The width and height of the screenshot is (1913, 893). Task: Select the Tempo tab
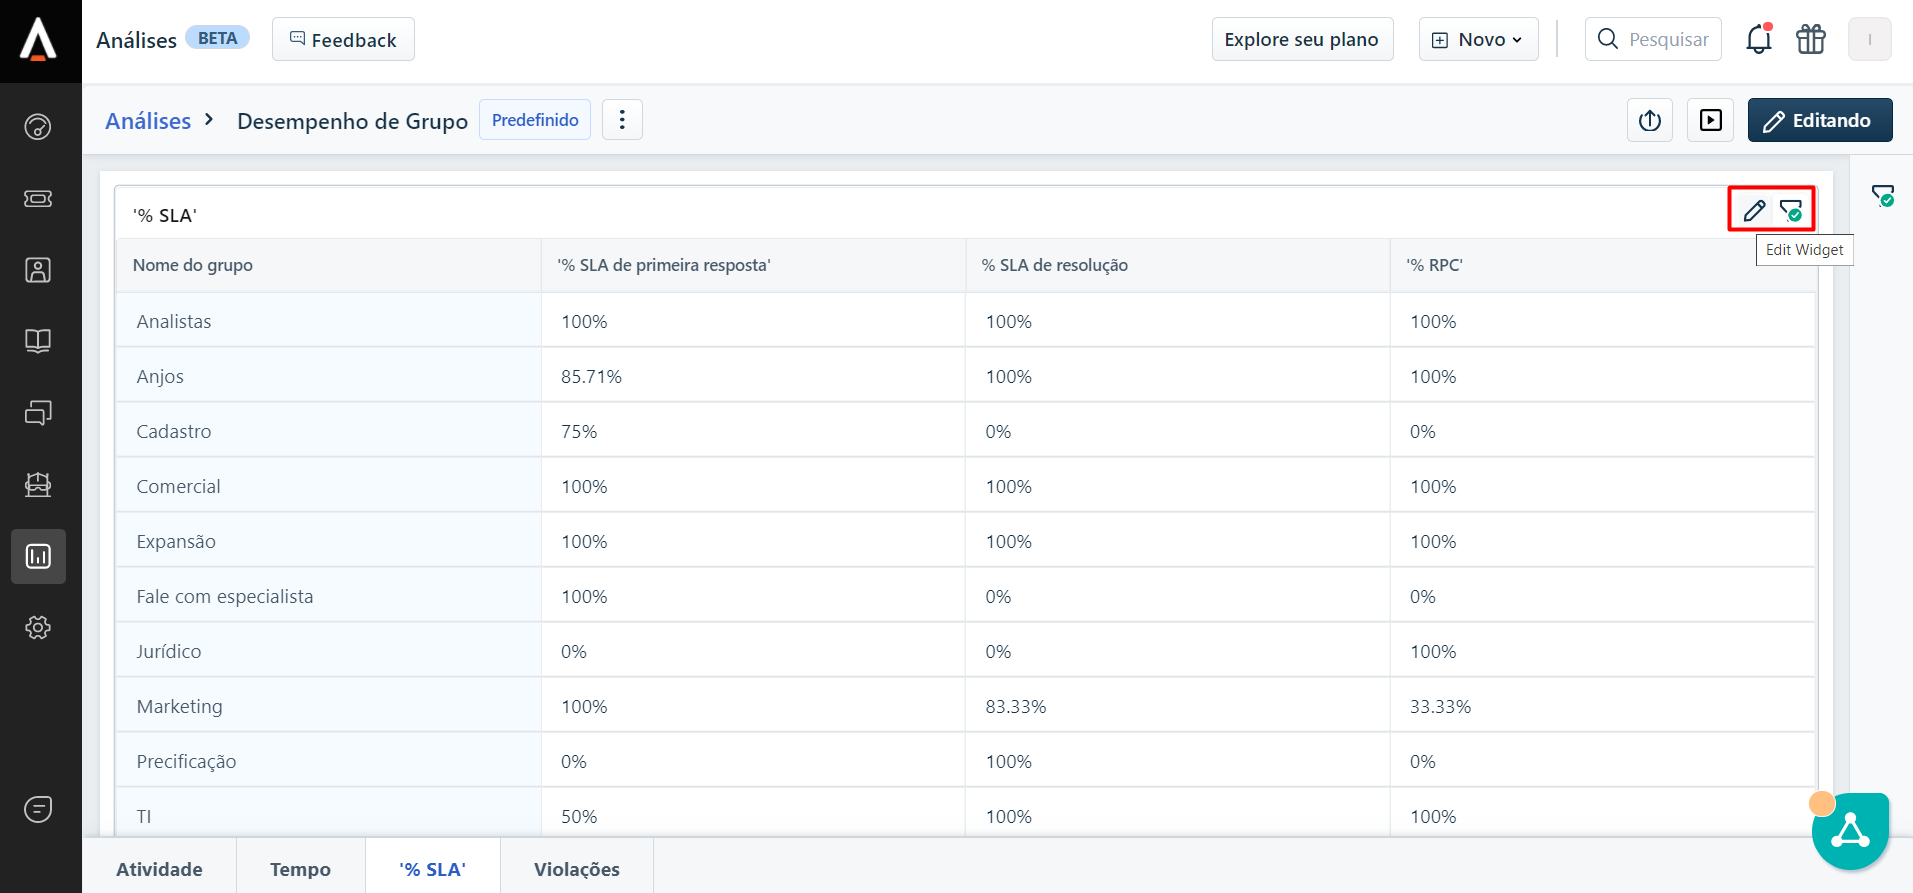coord(300,868)
